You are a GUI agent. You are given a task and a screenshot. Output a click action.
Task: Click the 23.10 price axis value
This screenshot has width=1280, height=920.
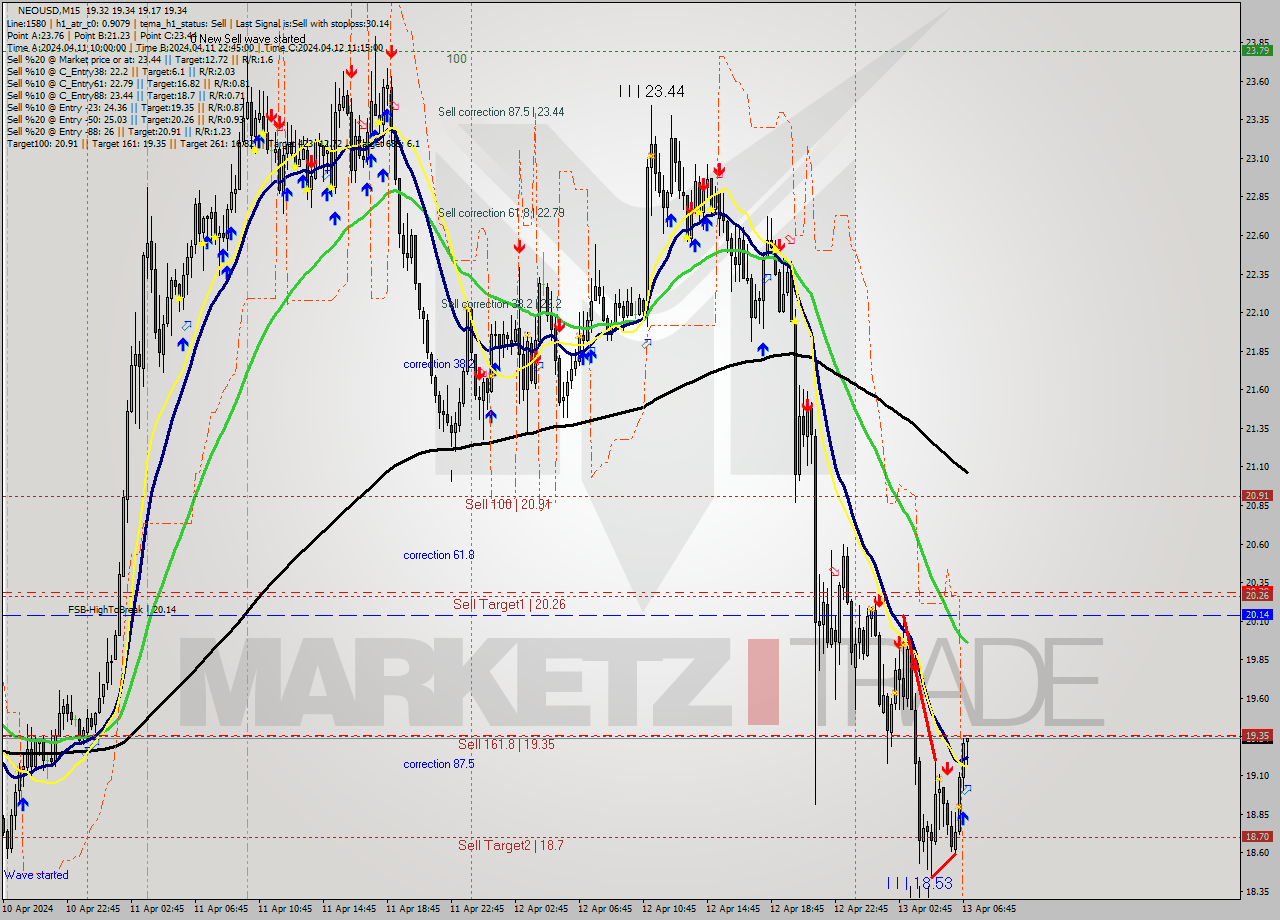(1257, 158)
